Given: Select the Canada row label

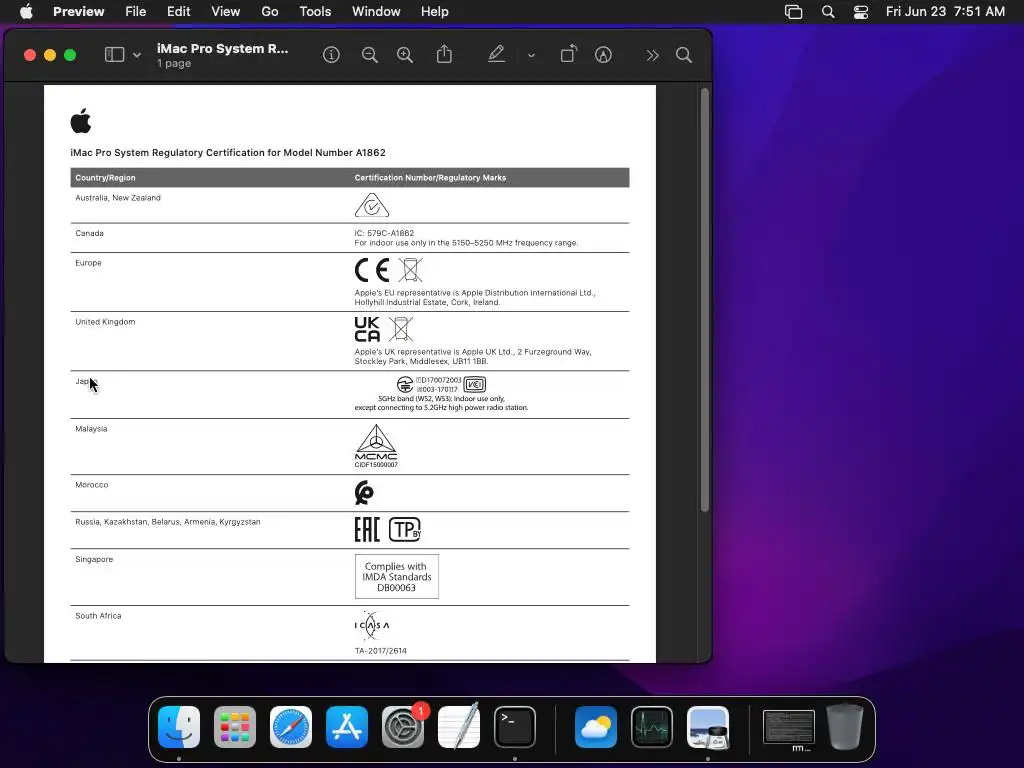Looking at the screenshot, I should click(89, 233).
